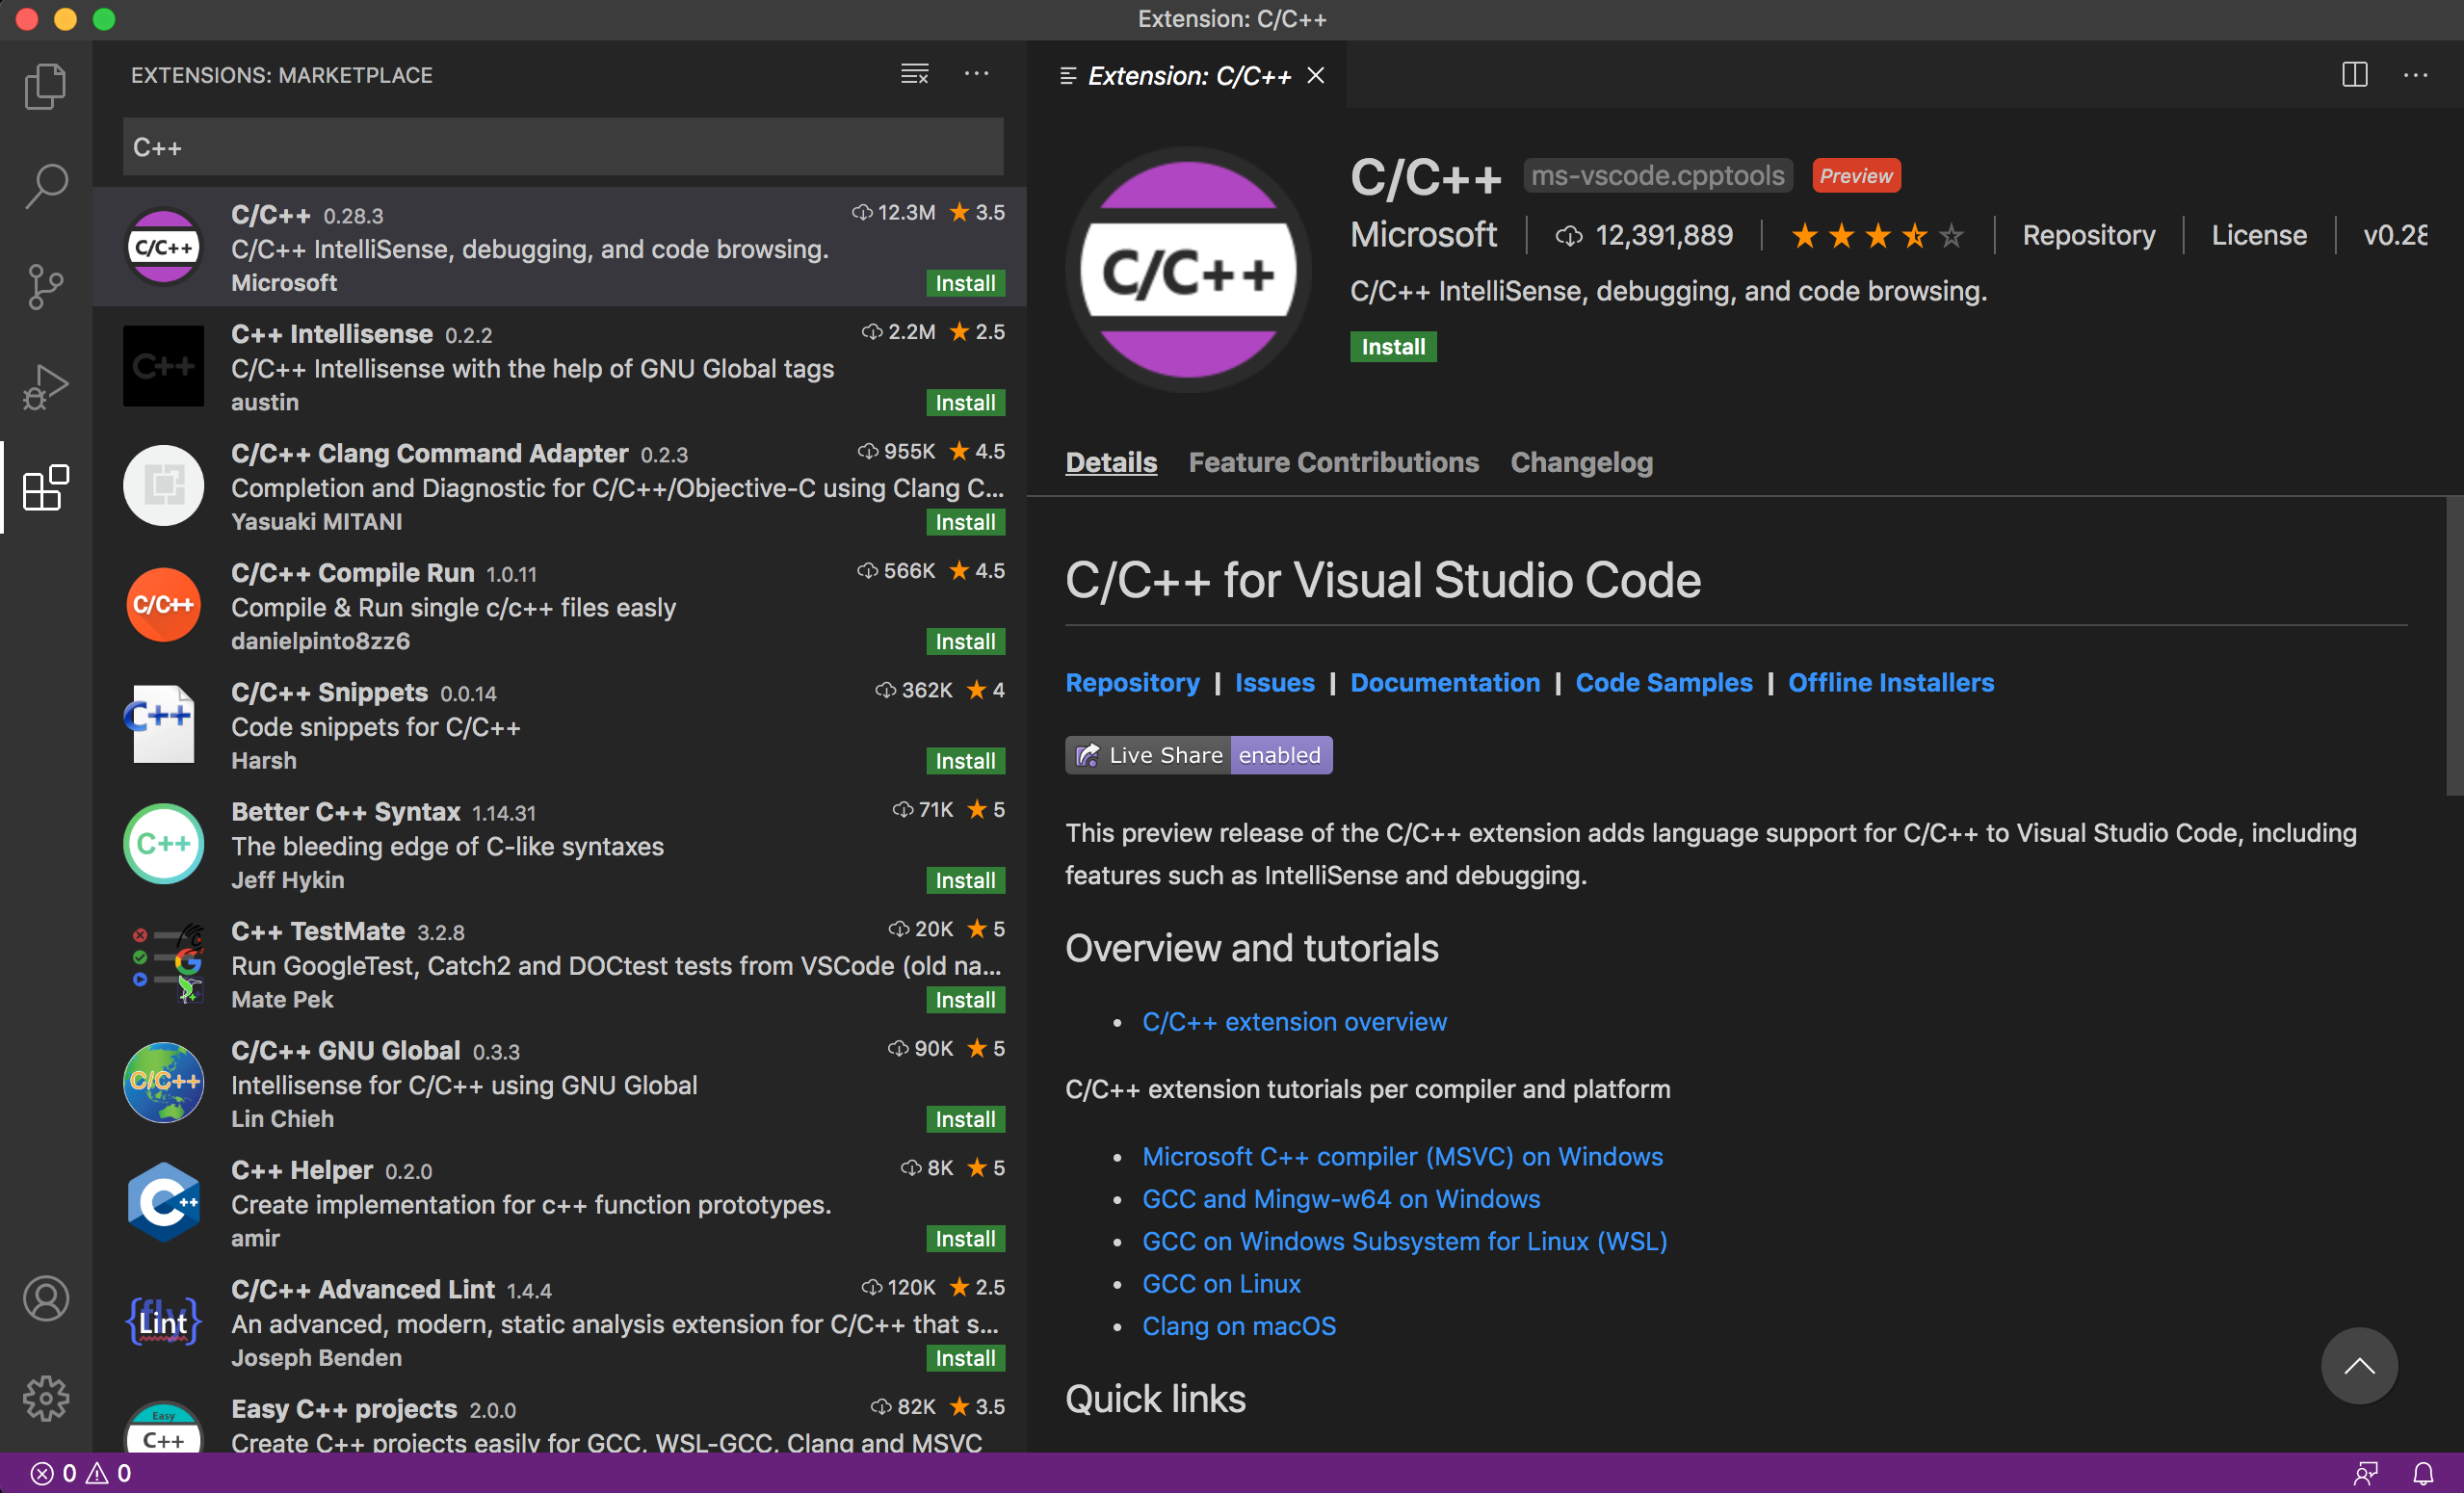The image size is (2464, 1493).
Task: Open the Run and Debug view
Action: coord(45,387)
